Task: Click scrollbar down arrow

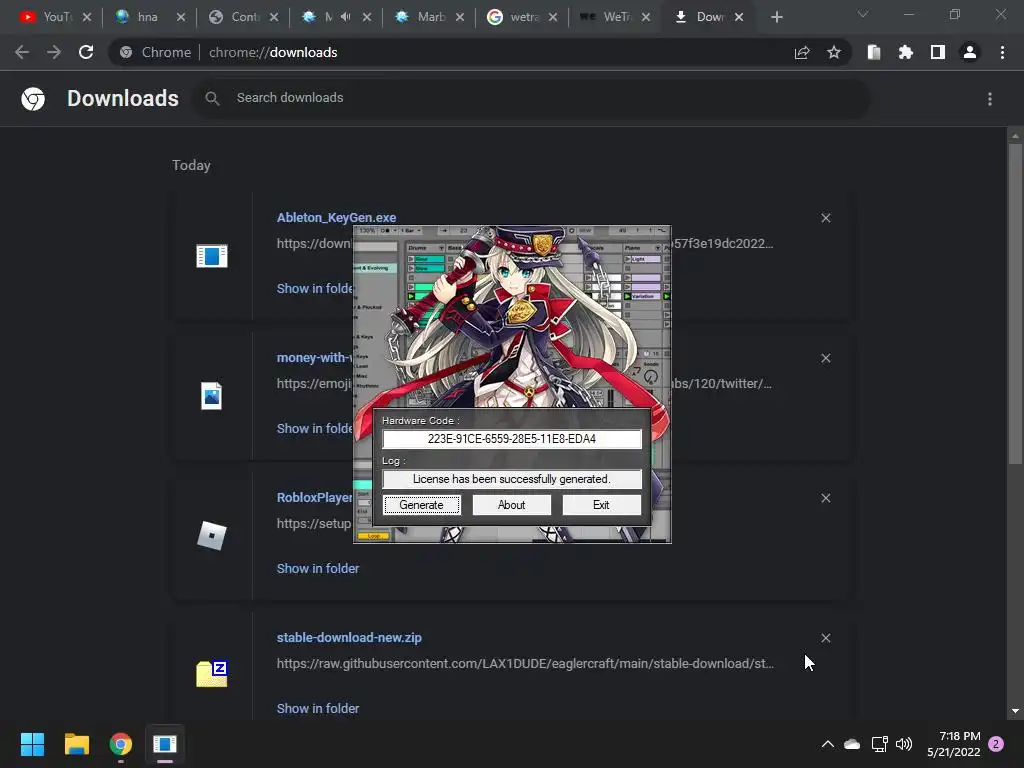Action: (x=1014, y=711)
